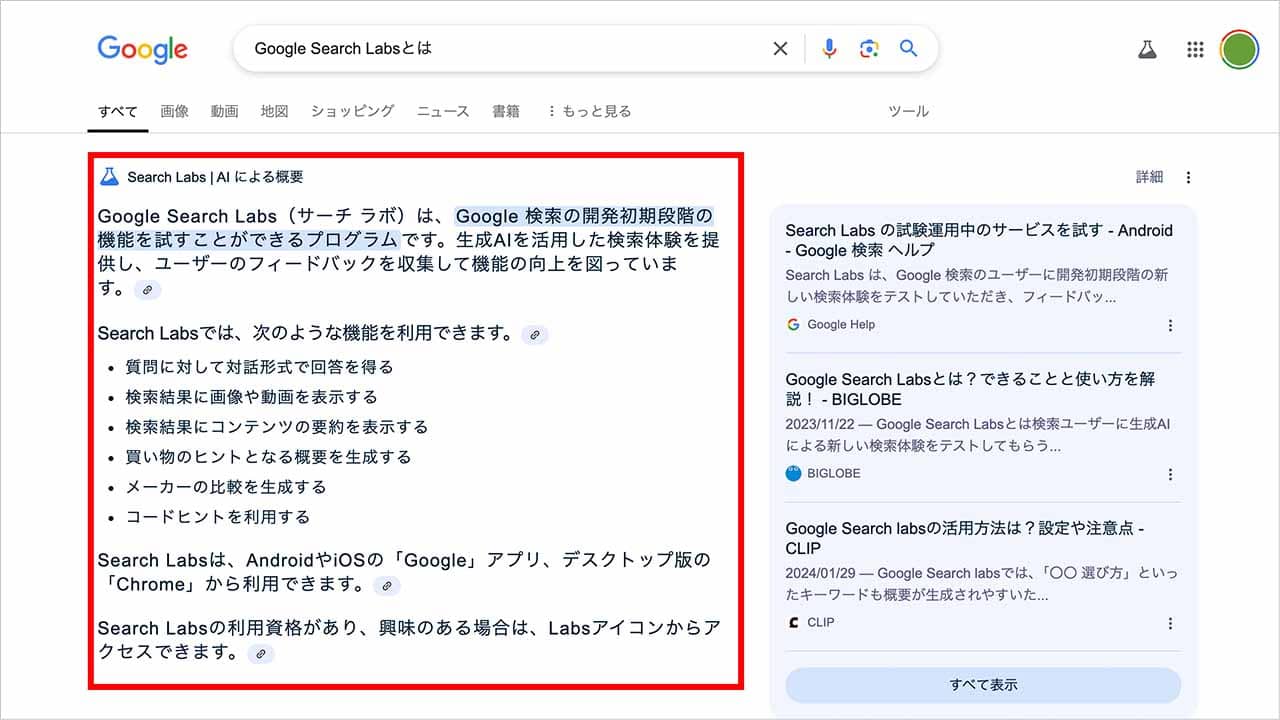
Task: Click the CLIP source name
Action: coord(821,623)
